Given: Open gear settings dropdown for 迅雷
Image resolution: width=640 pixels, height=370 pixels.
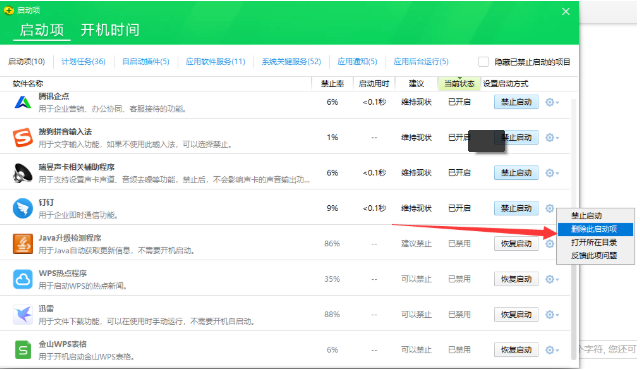Looking at the screenshot, I should tap(552, 315).
